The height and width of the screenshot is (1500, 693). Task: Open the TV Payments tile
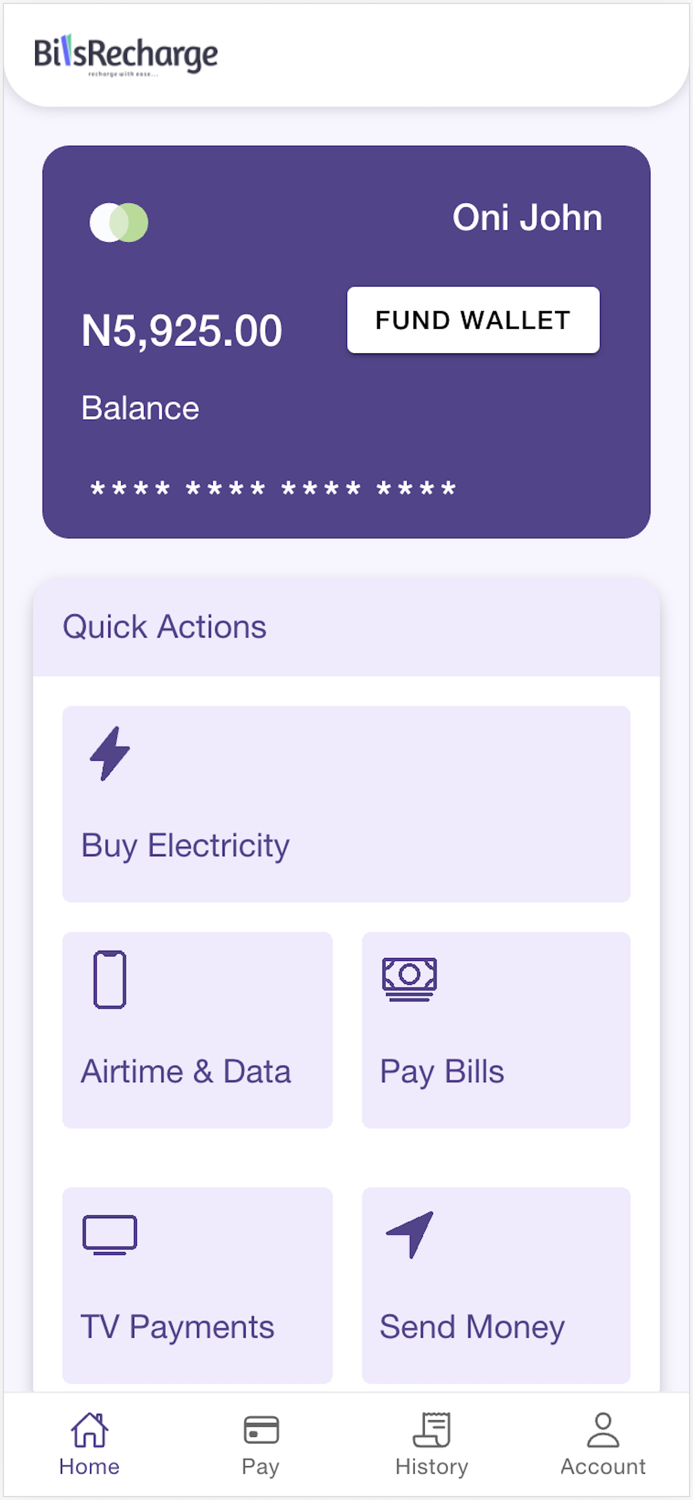pyautogui.click(x=197, y=1286)
